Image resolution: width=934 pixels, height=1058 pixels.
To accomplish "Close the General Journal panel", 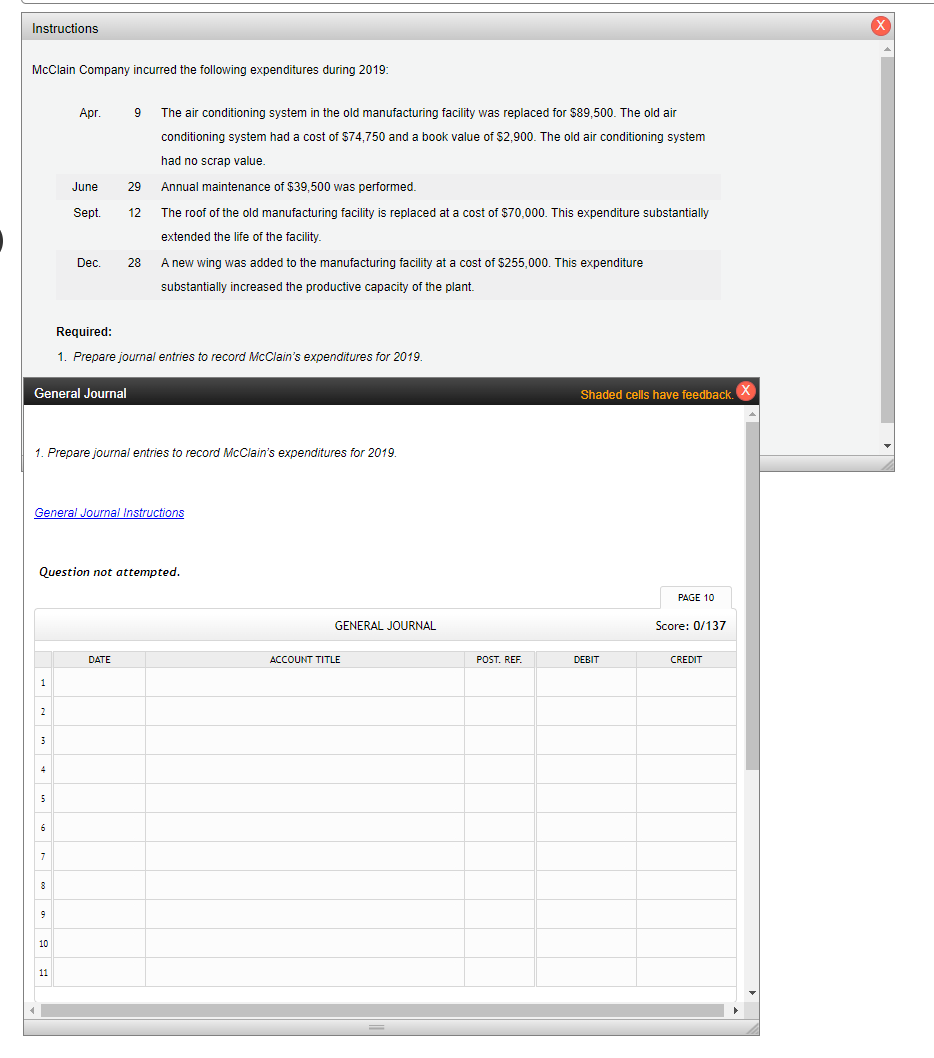I will (745, 391).
